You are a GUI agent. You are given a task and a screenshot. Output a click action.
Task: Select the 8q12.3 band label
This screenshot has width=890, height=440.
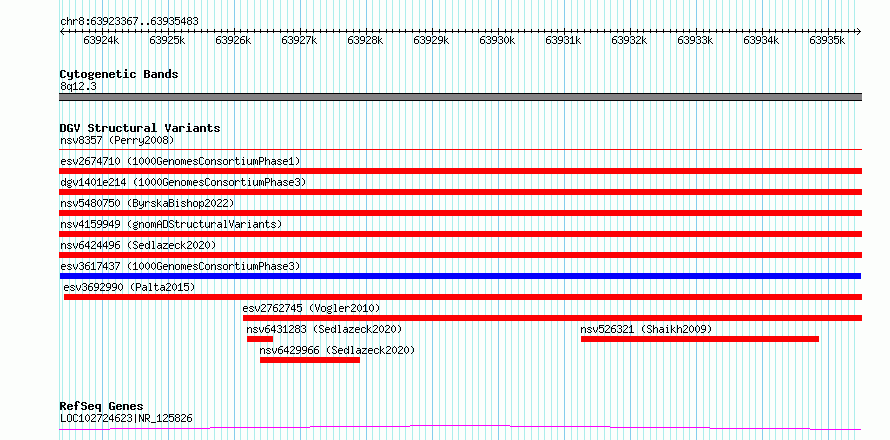point(78,86)
